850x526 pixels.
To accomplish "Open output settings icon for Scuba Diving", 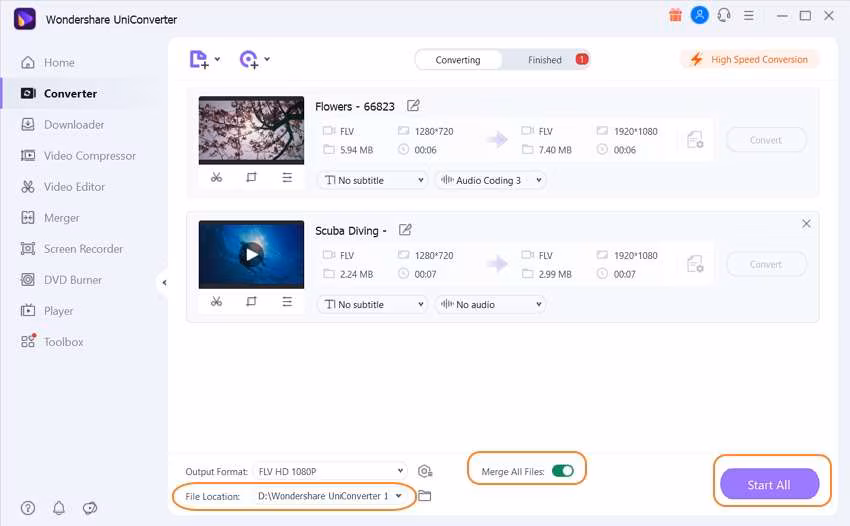I will (x=695, y=264).
